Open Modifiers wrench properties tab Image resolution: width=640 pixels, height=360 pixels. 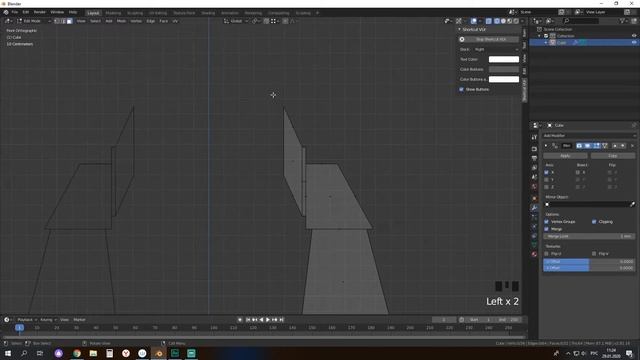coord(534,208)
